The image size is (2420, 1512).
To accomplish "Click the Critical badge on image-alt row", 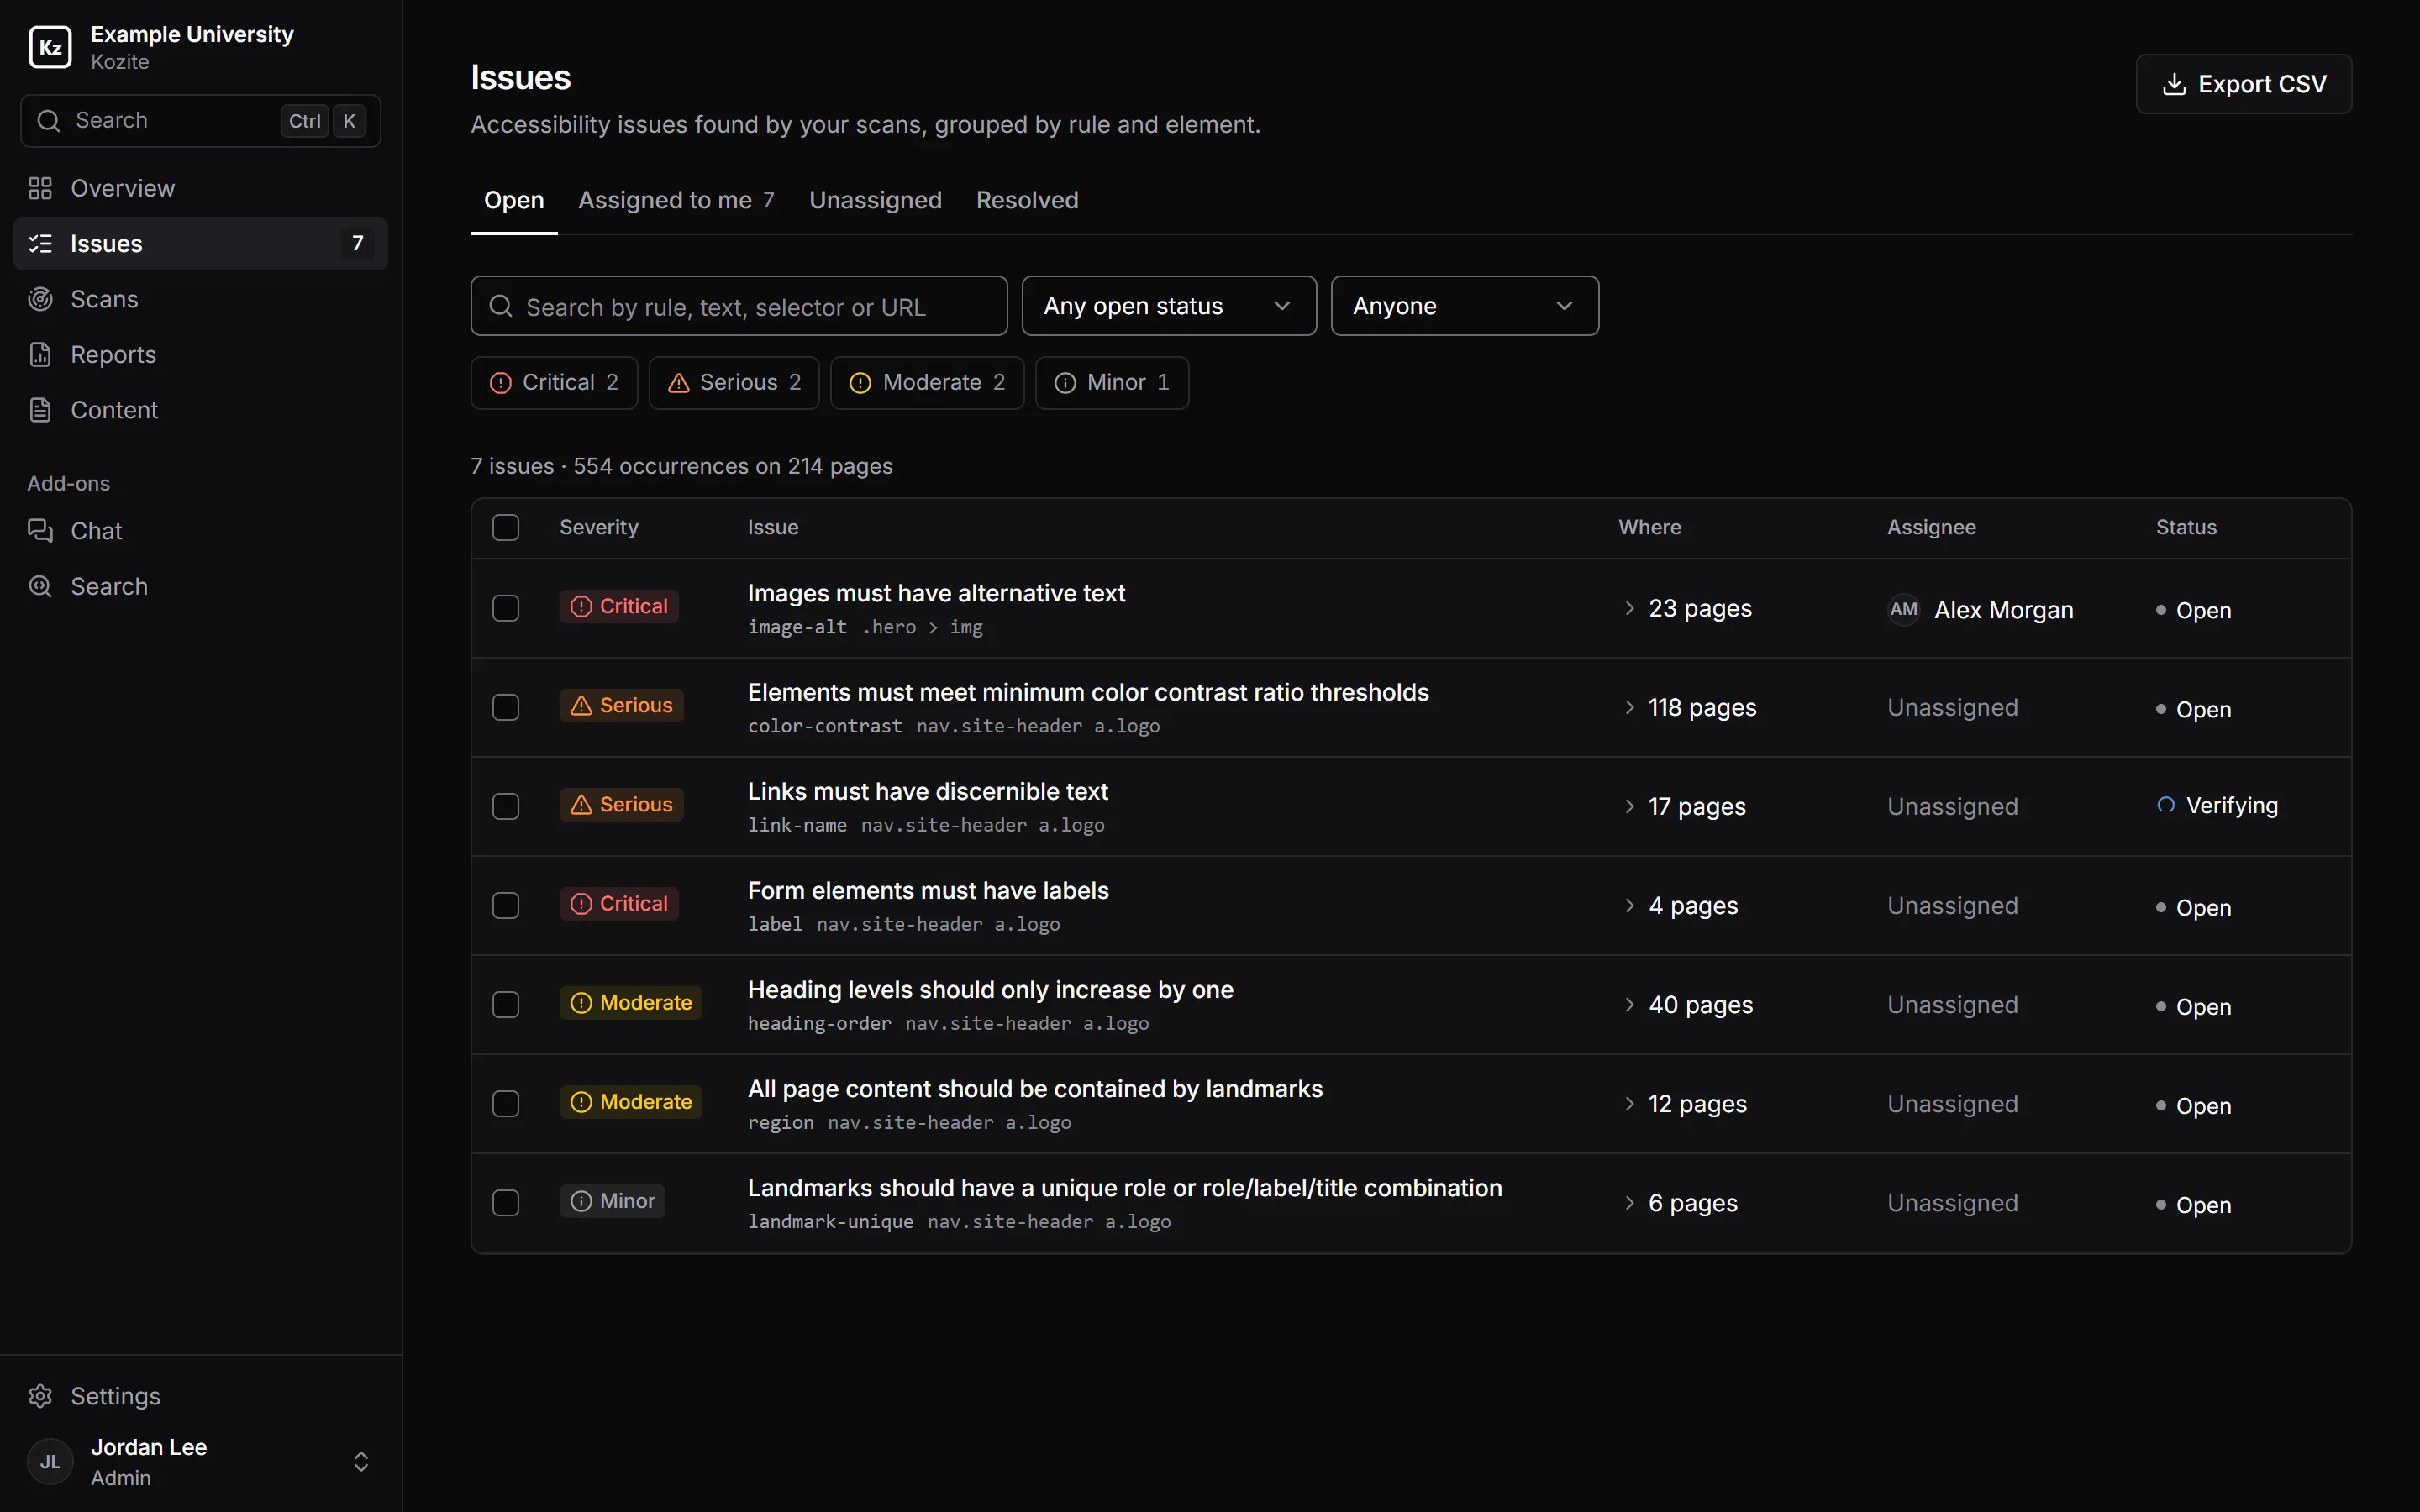I will (x=619, y=606).
